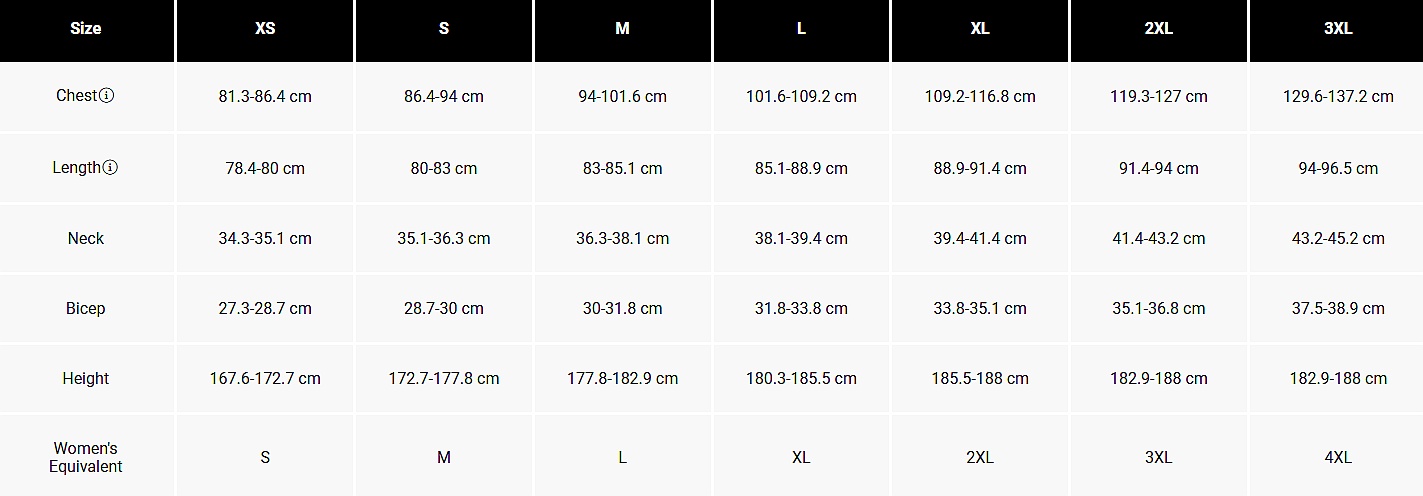The width and height of the screenshot is (1423, 496).
Task: Click the M size column header
Action: coord(623,30)
